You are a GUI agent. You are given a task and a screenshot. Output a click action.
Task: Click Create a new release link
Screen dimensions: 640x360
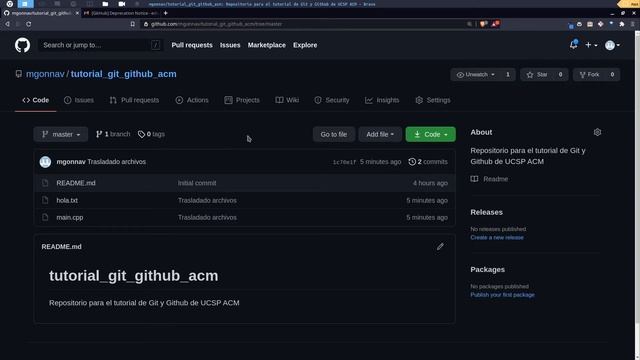click(x=497, y=238)
